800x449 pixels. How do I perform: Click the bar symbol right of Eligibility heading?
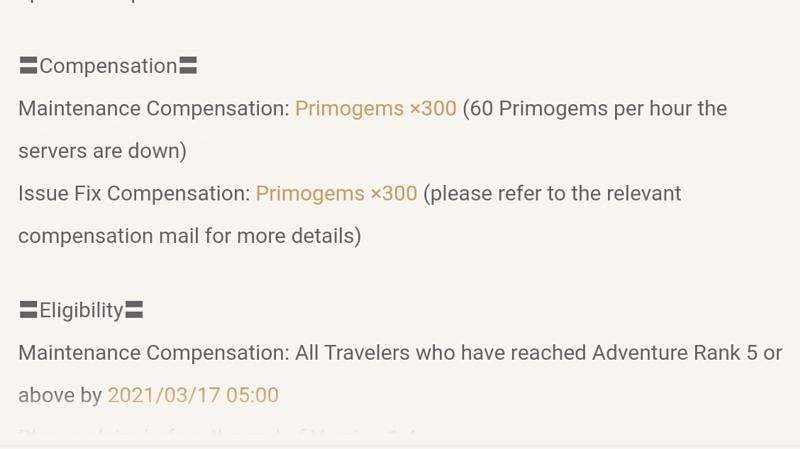[x=134, y=310]
